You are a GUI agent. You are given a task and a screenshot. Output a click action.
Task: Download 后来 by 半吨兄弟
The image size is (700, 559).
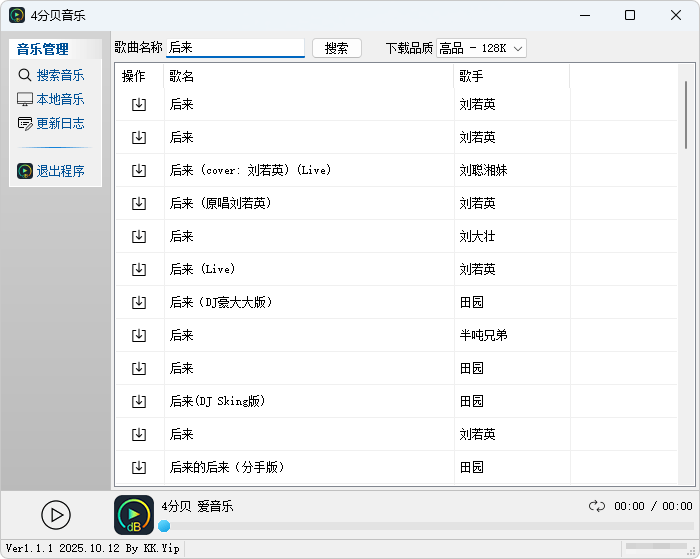(139, 335)
